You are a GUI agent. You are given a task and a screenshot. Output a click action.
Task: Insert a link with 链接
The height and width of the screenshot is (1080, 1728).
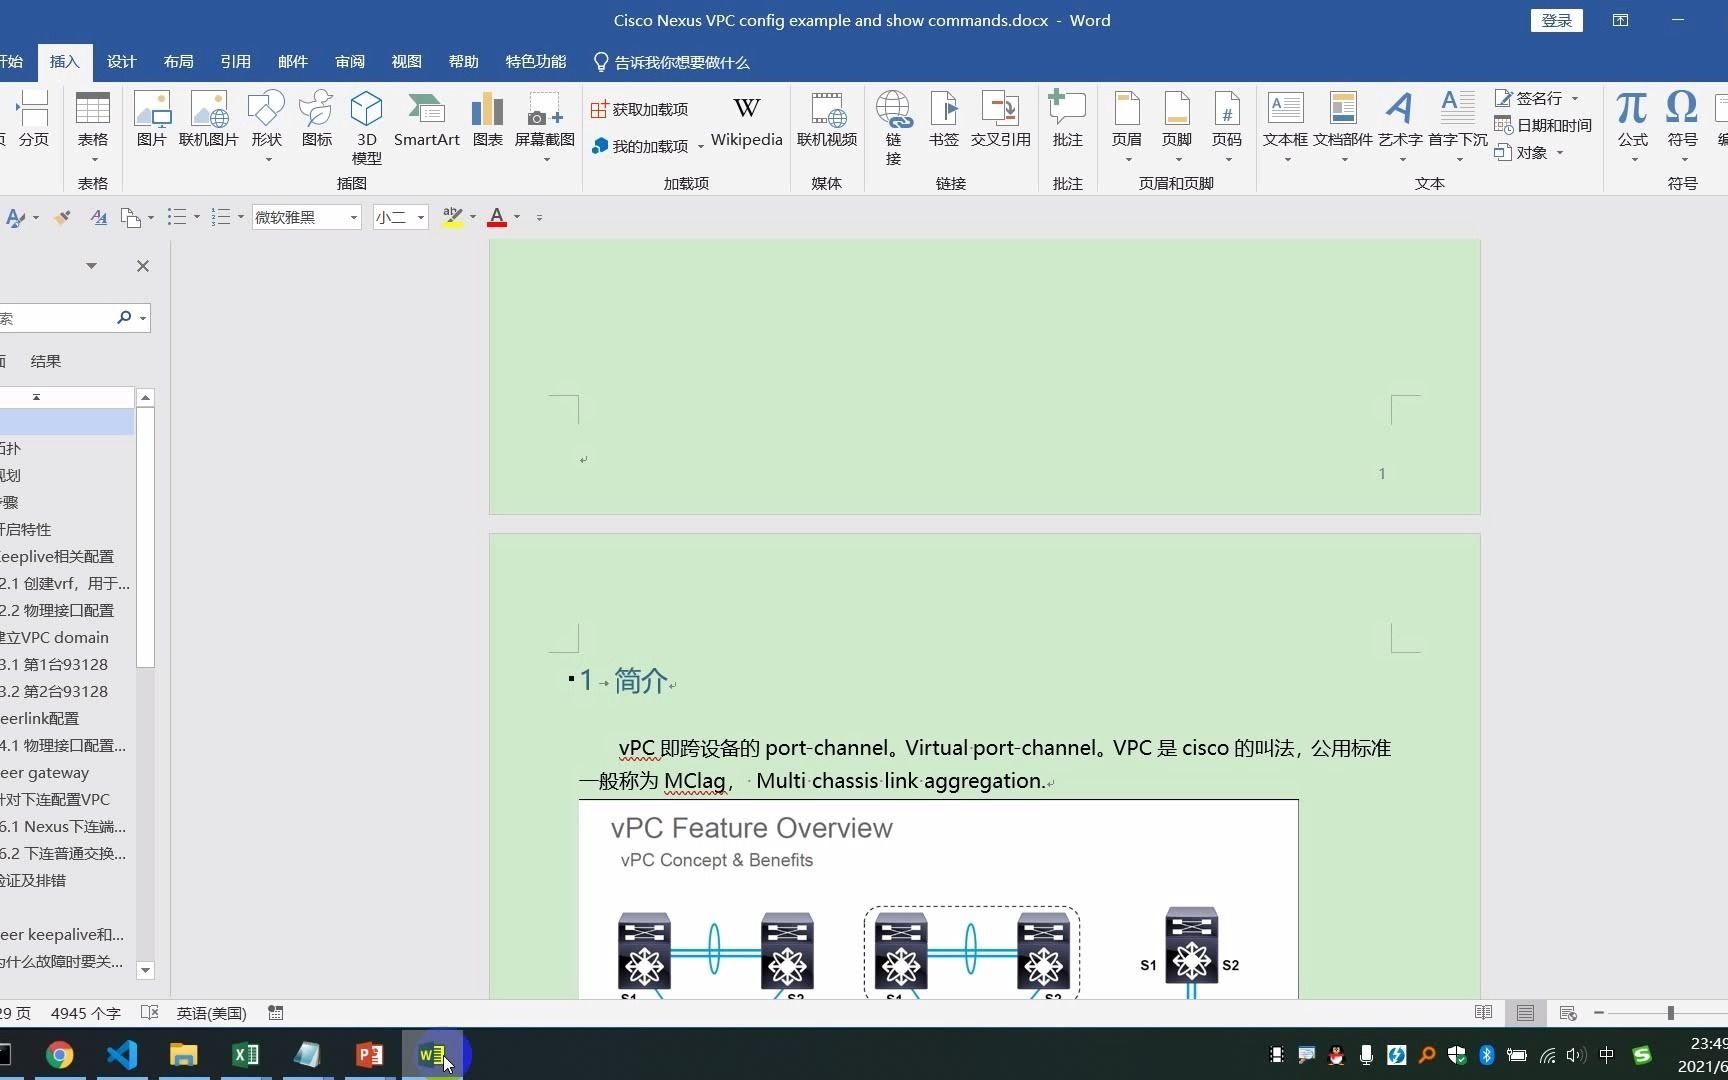point(893,128)
